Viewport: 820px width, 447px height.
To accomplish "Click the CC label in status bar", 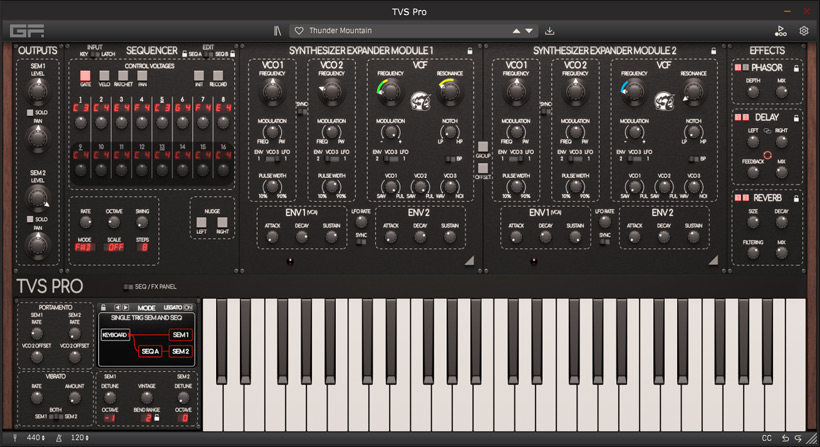I will click(767, 438).
